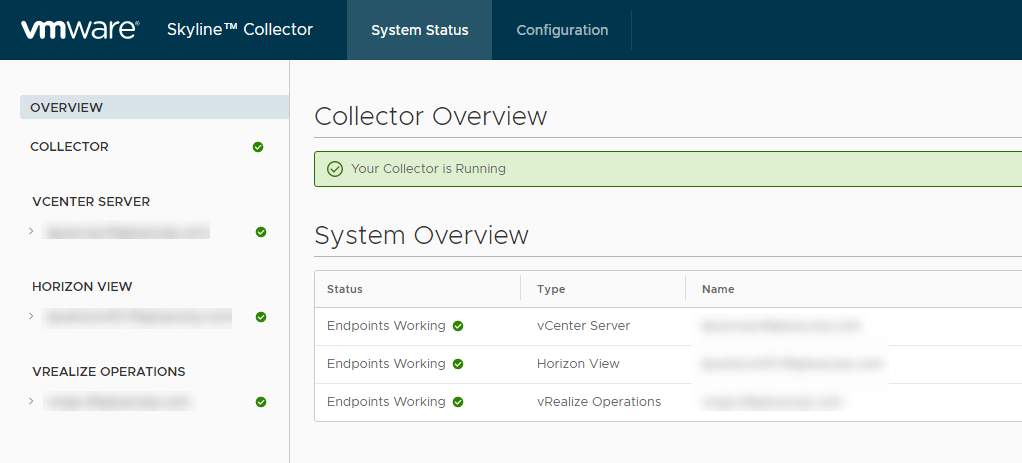Open the System Status tab
This screenshot has width=1022, height=463.
(420, 30)
